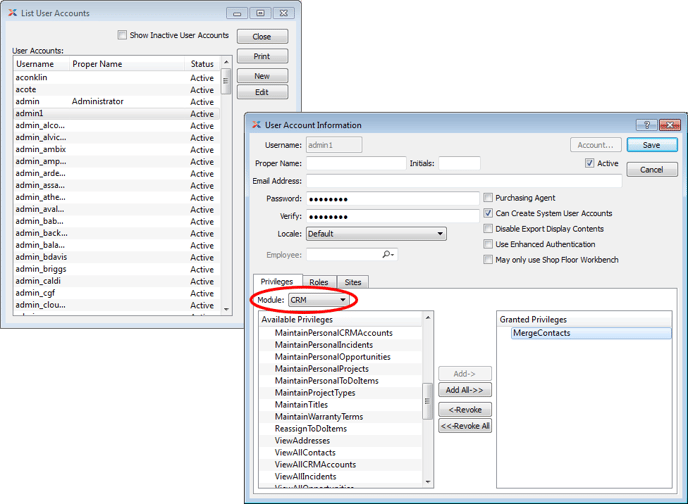
Task: Minimize the List User Accounts window
Action: point(236,13)
